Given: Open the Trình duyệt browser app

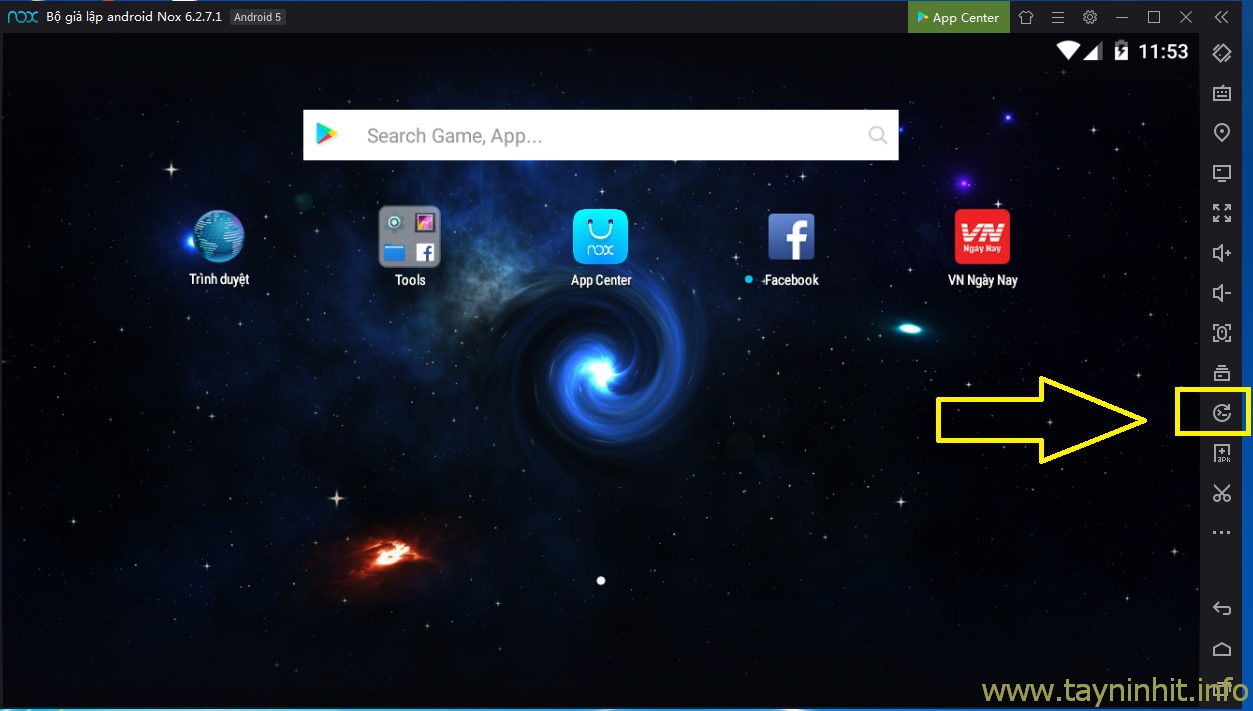Looking at the screenshot, I should (x=218, y=237).
